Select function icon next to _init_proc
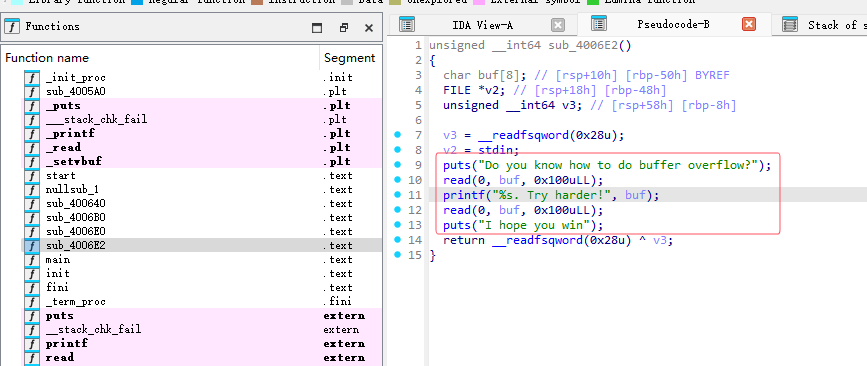This screenshot has width=867, height=366. pos(32,78)
